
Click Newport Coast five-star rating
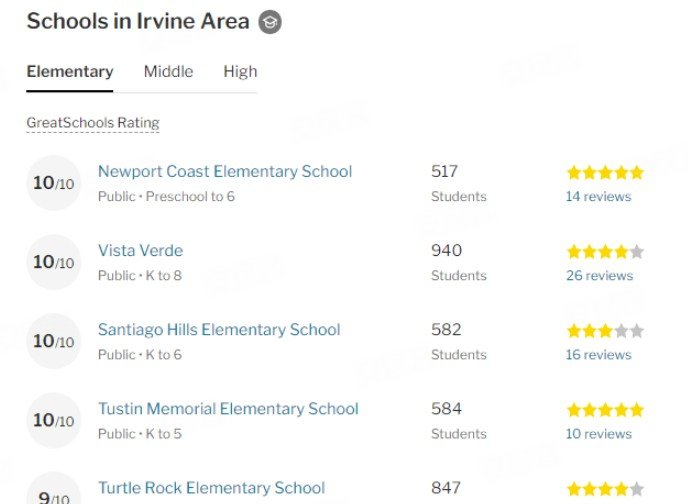[605, 173]
